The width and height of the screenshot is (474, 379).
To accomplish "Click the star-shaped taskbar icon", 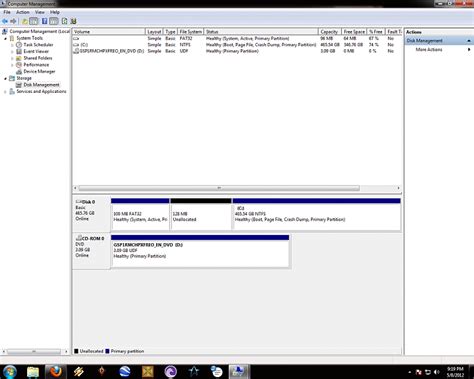I will click(194, 371).
